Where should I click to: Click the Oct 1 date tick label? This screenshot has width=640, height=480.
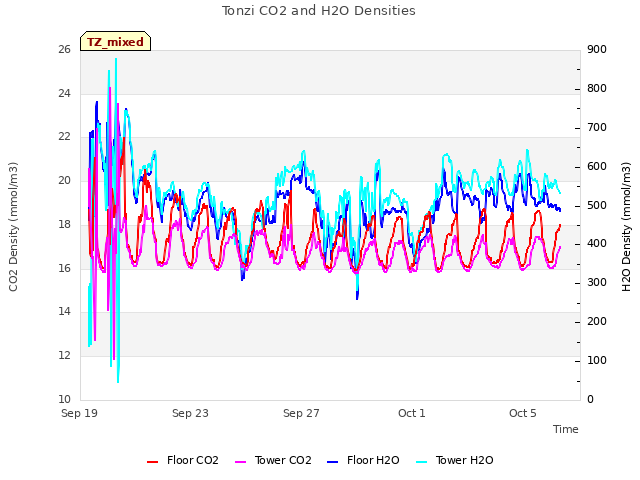(x=412, y=413)
